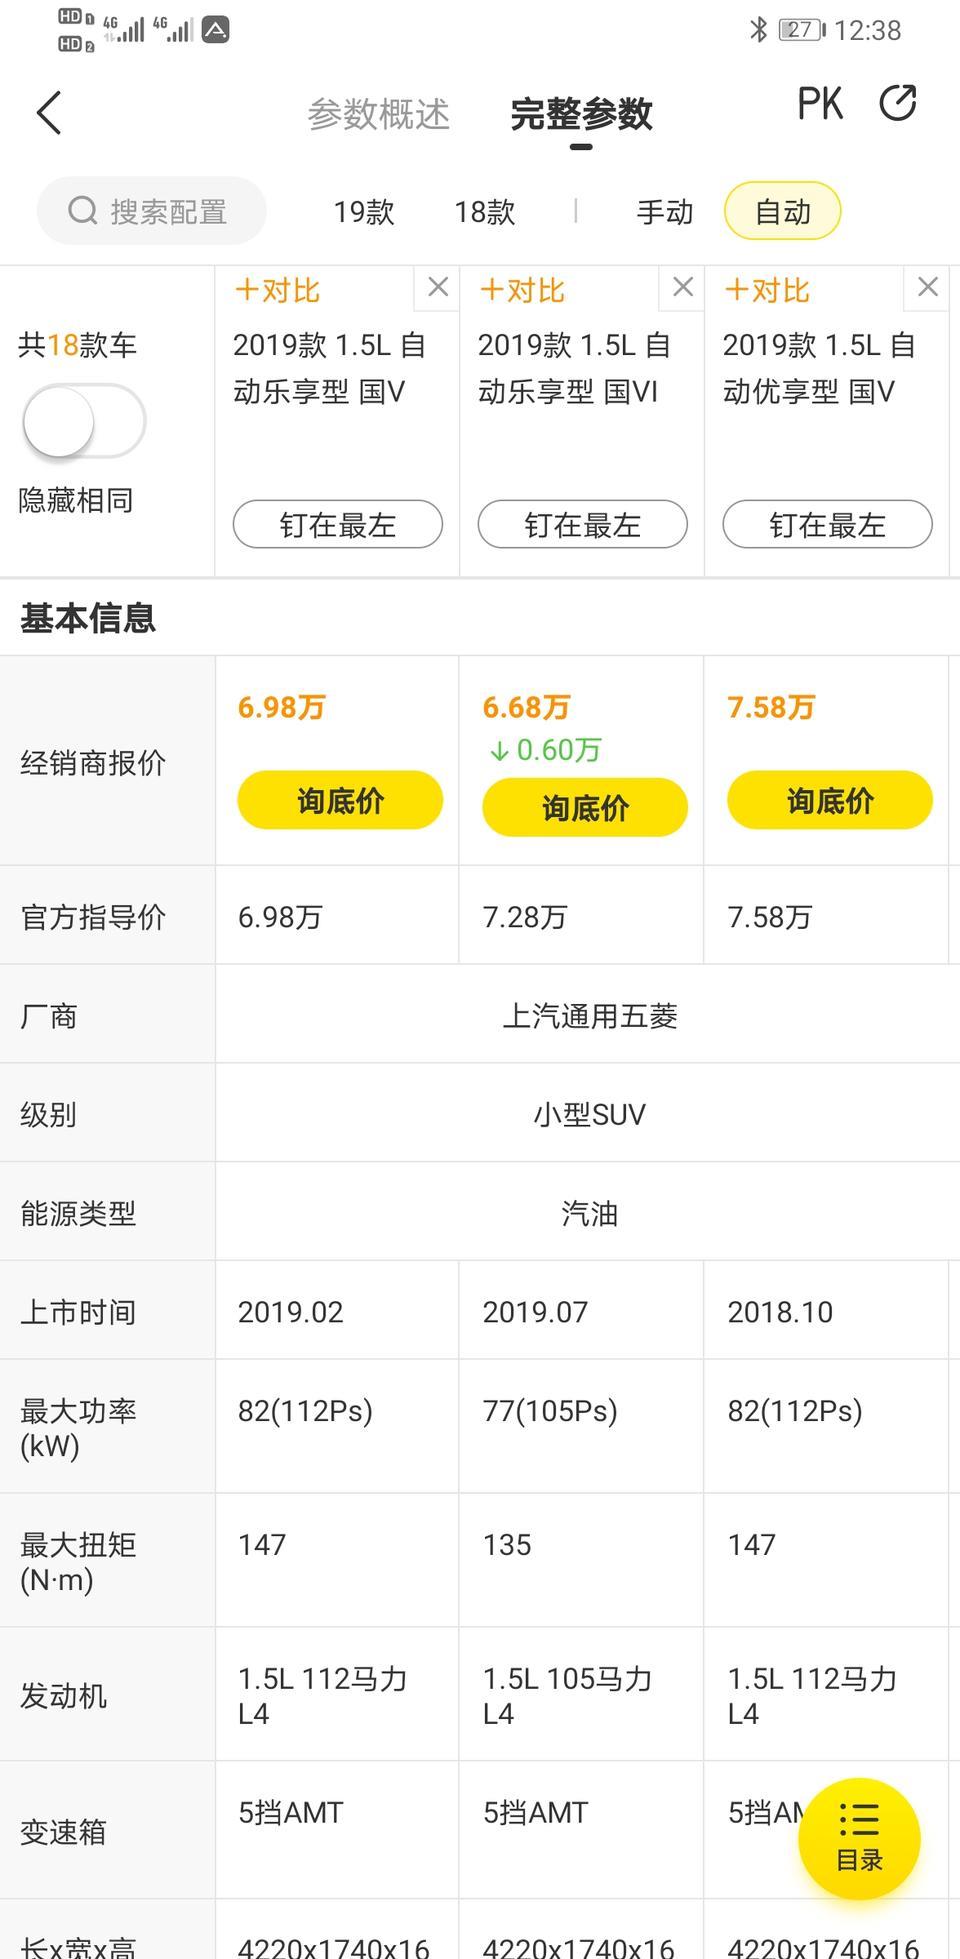The image size is (960, 1959).
Task: Remove the 乐享型 国VI column
Action: [682, 288]
